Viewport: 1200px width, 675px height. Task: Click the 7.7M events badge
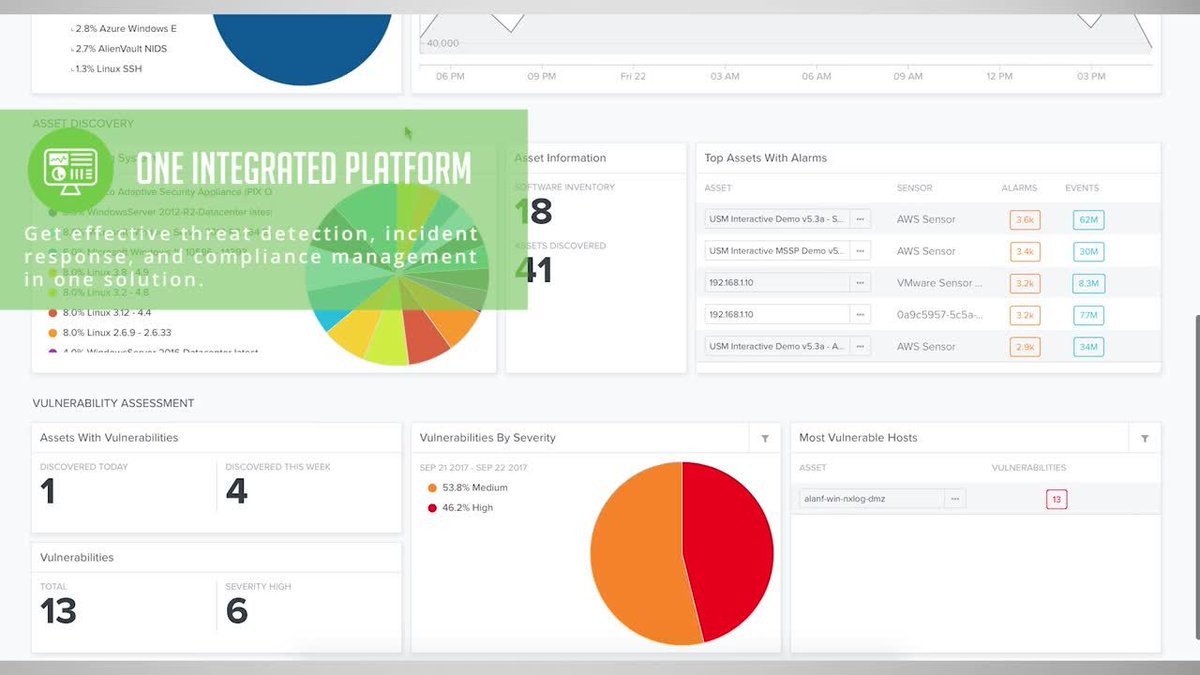[1088, 315]
